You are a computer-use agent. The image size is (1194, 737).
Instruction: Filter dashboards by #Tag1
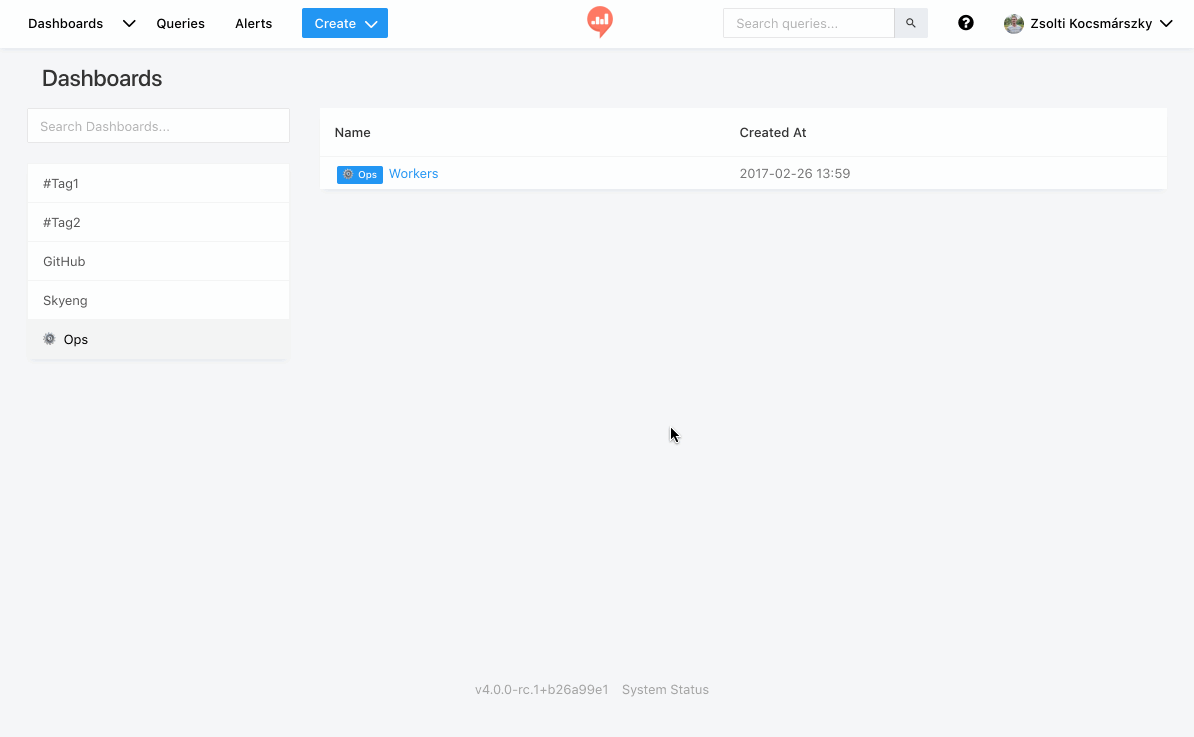[x=61, y=183]
